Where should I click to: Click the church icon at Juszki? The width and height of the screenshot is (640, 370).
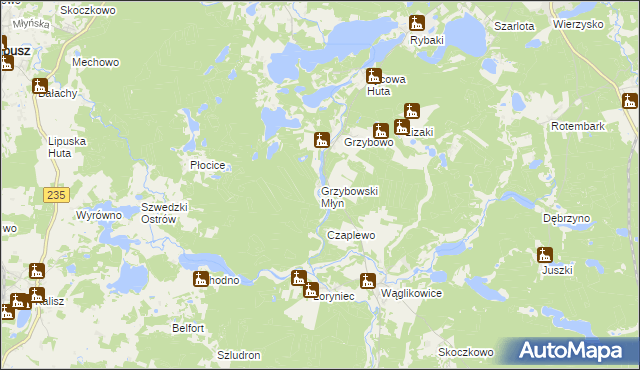tap(545, 255)
